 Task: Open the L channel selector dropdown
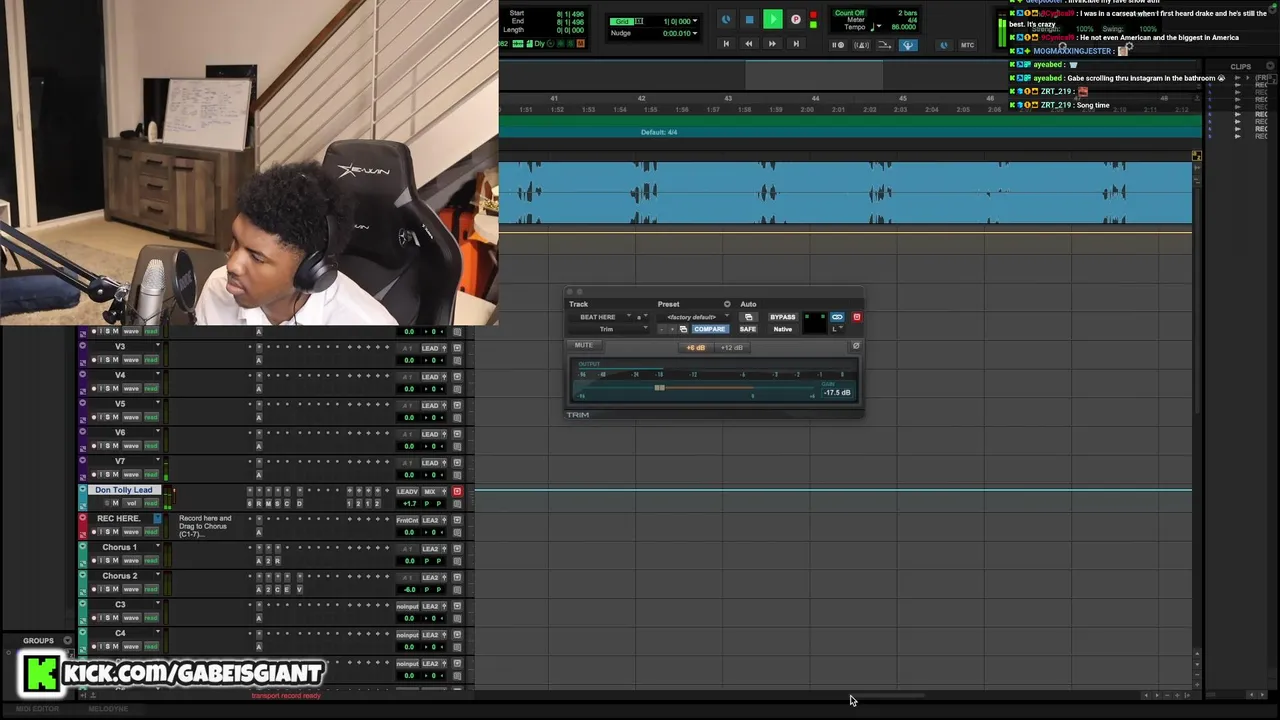(x=836, y=329)
